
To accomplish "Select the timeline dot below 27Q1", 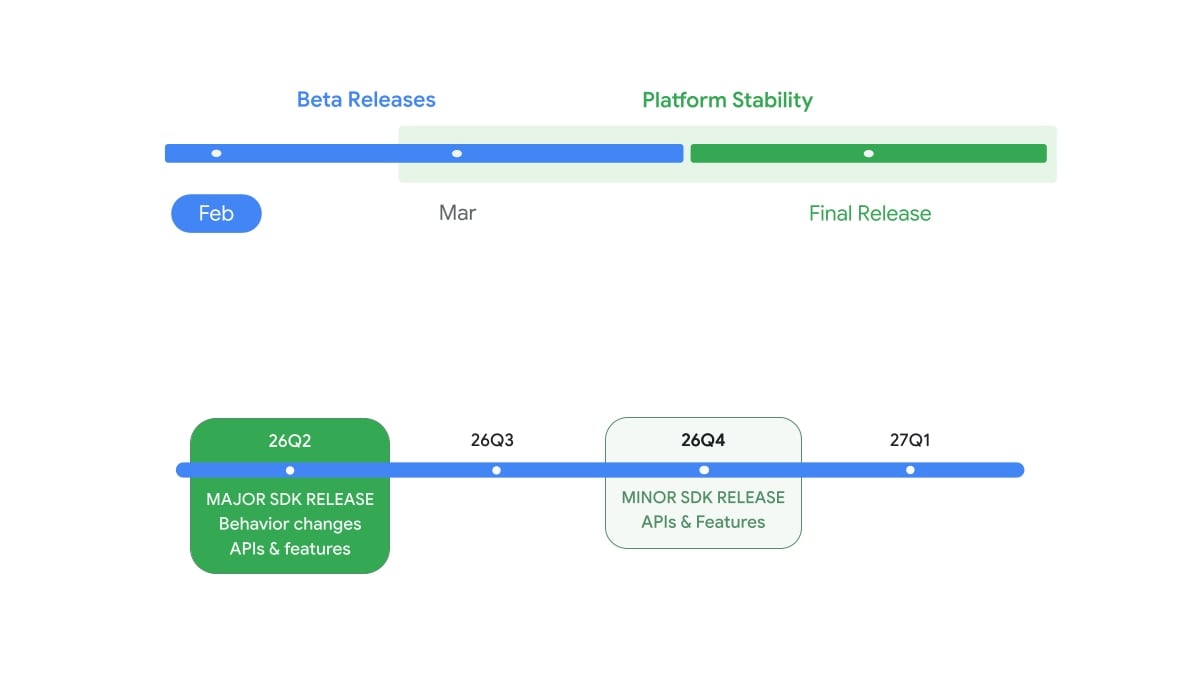I will pos(910,470).
